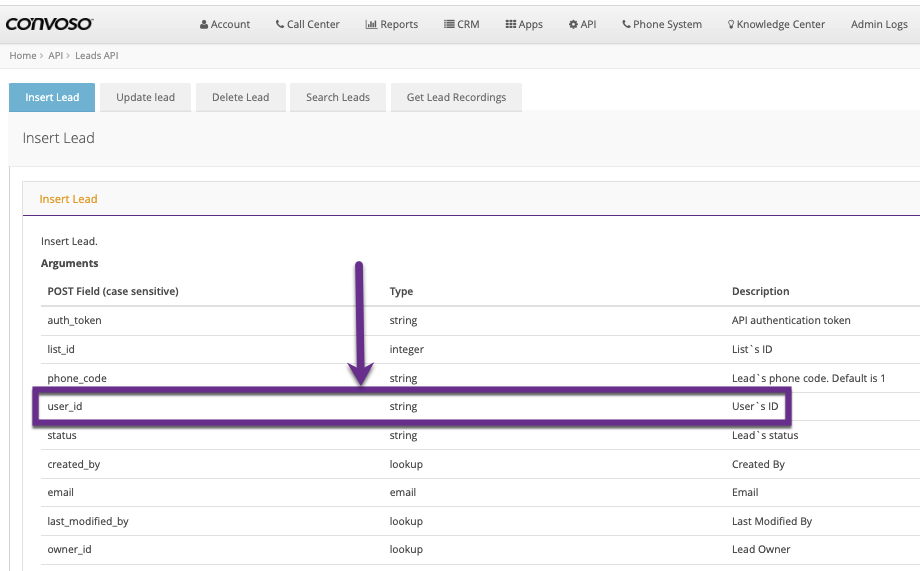
Task: Switch to the Update lead tab
Action: (x=145, y=97)
